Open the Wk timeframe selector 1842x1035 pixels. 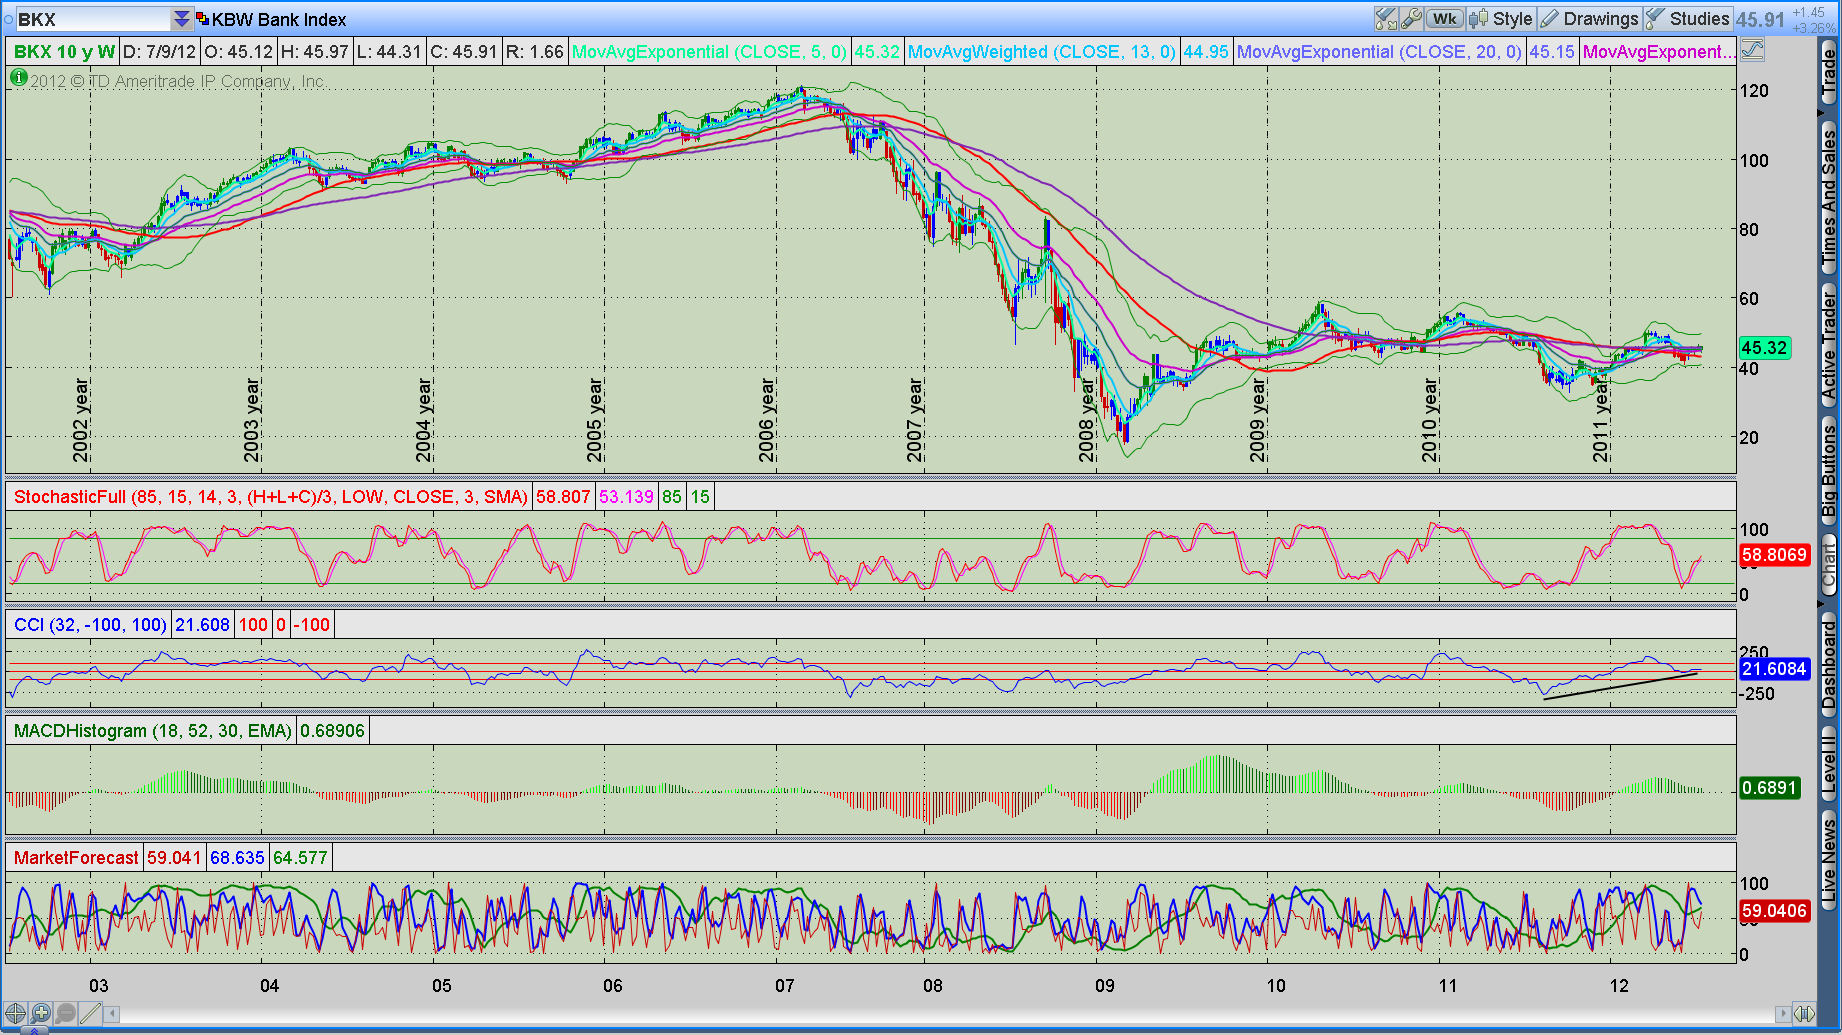[x=1445, y=19]
